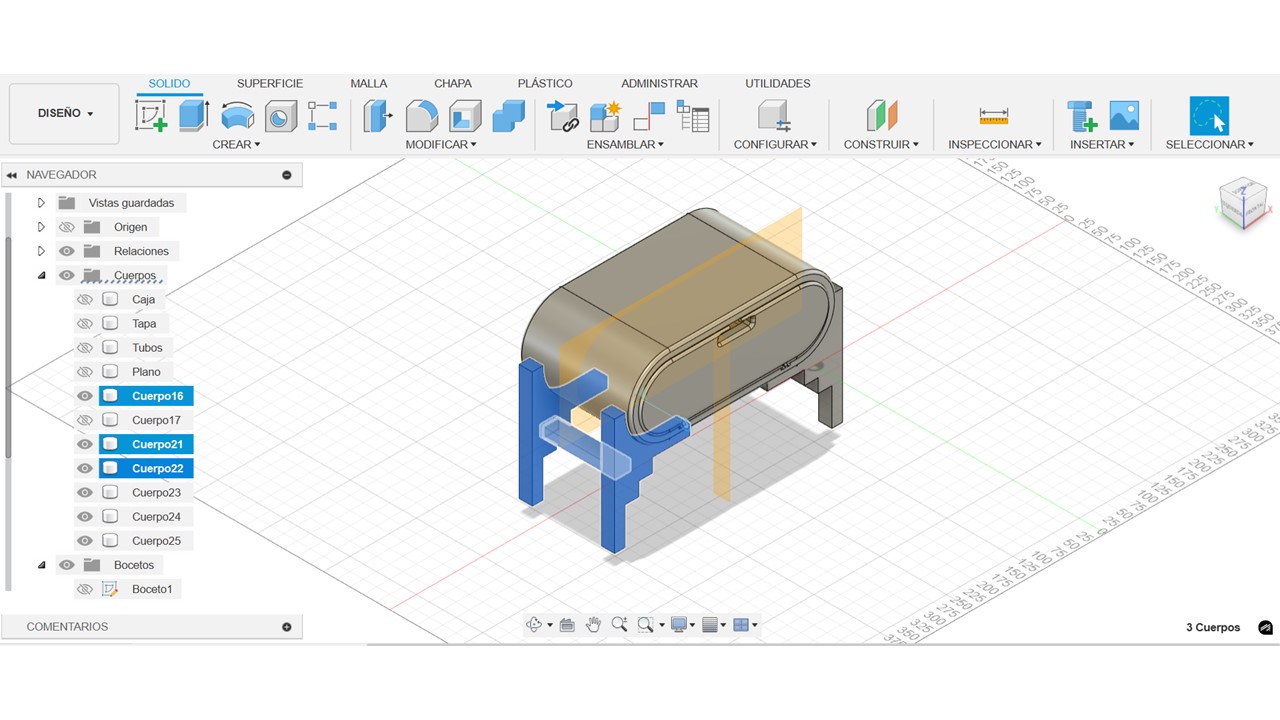Select the Create Sketch tool icon

pyautogui.click(x=151, y=116)
